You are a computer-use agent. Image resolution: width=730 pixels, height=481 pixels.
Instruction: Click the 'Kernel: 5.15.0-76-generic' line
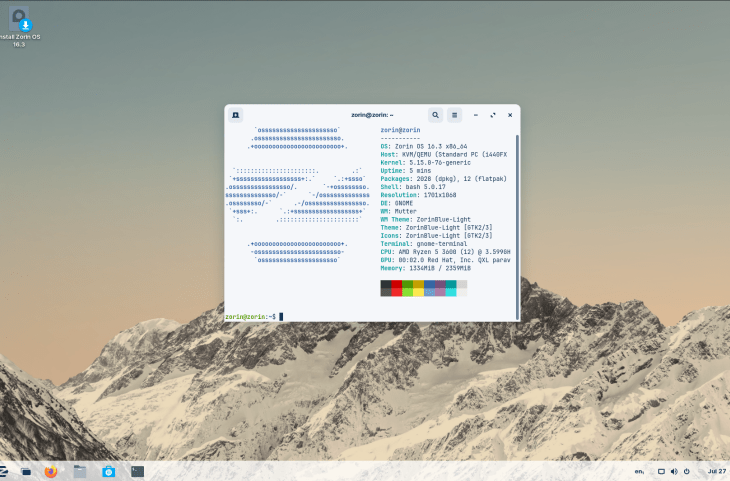[426, 163]
